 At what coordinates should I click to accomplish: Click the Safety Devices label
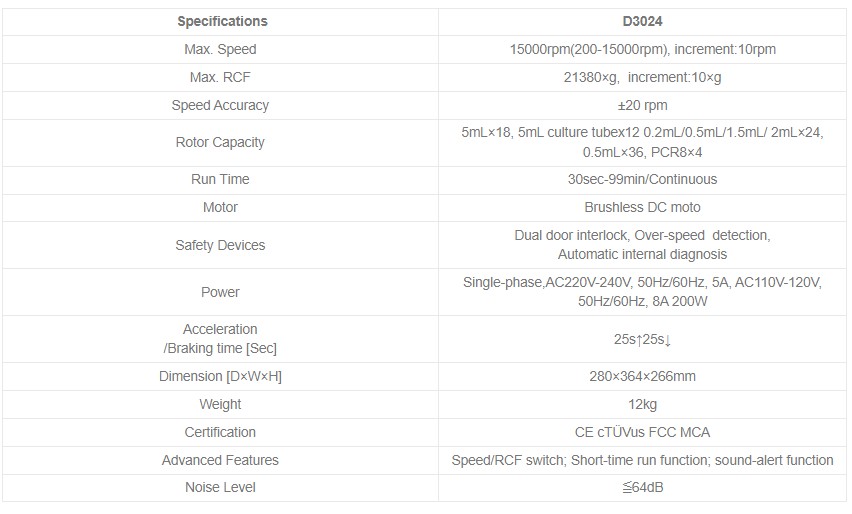tap(220, 245)
